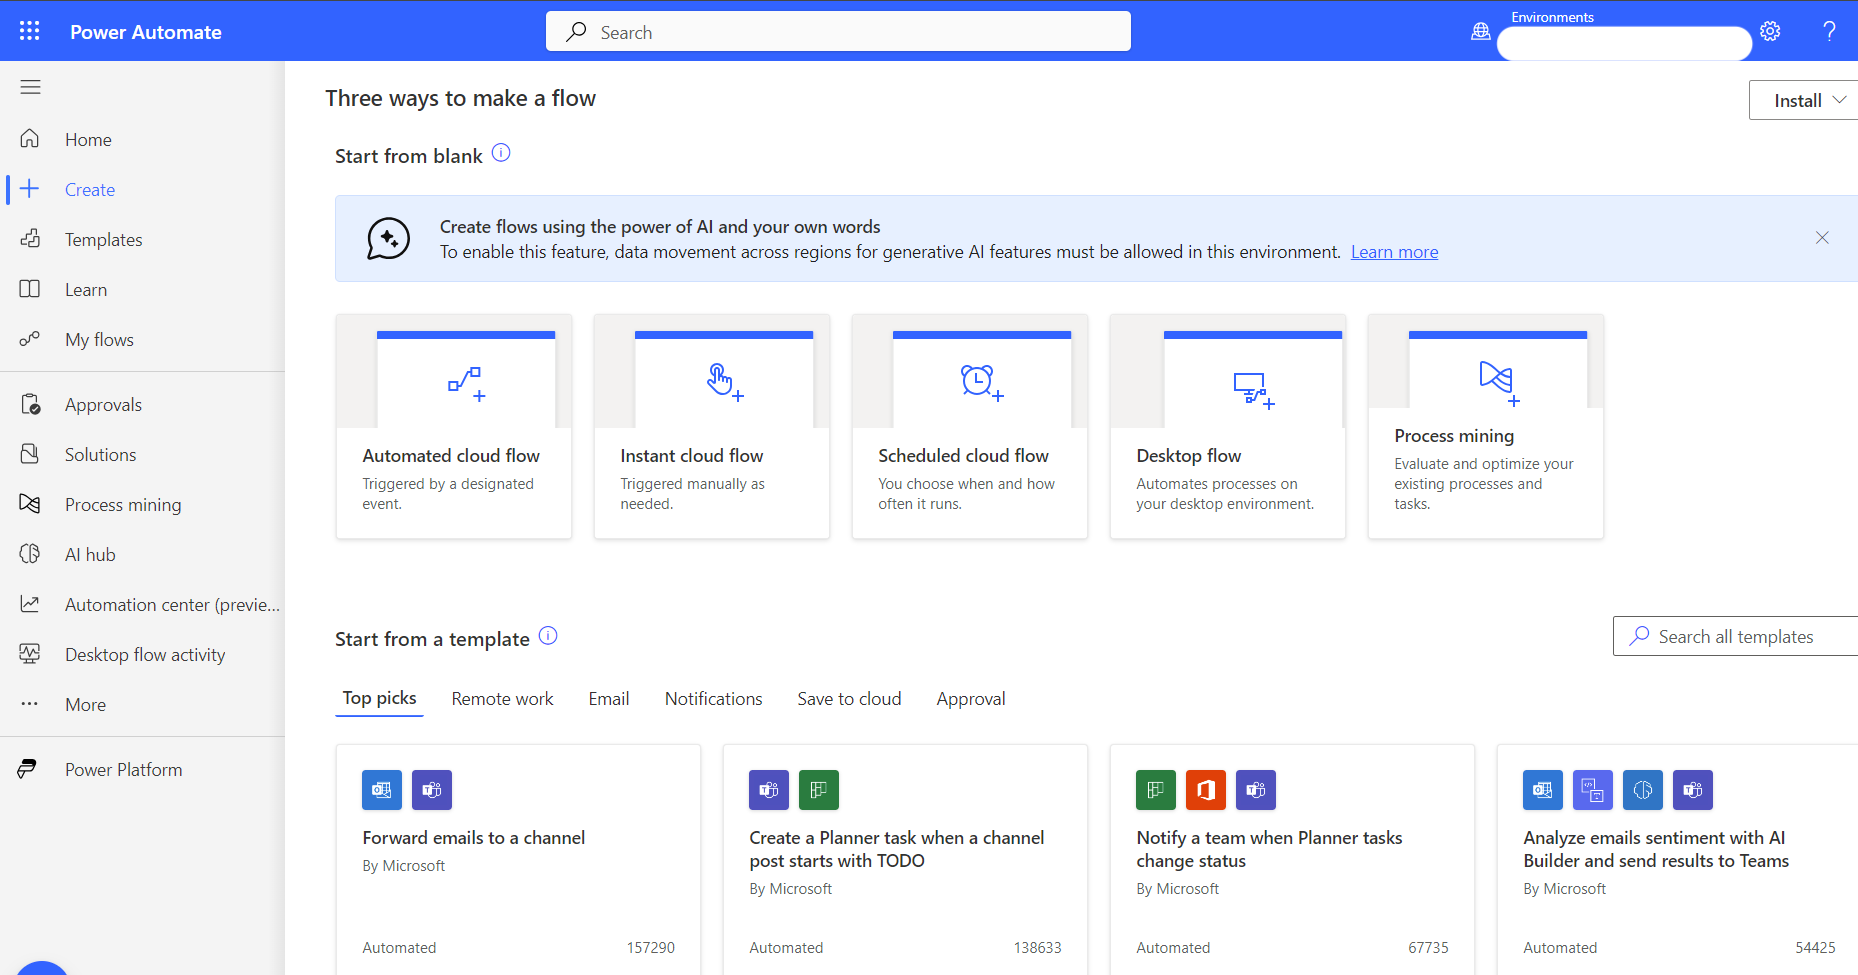Viewport: 1858px width, 975px height.
Task: Click the Learn book icon in sidebar
Action: coord(30,289)
